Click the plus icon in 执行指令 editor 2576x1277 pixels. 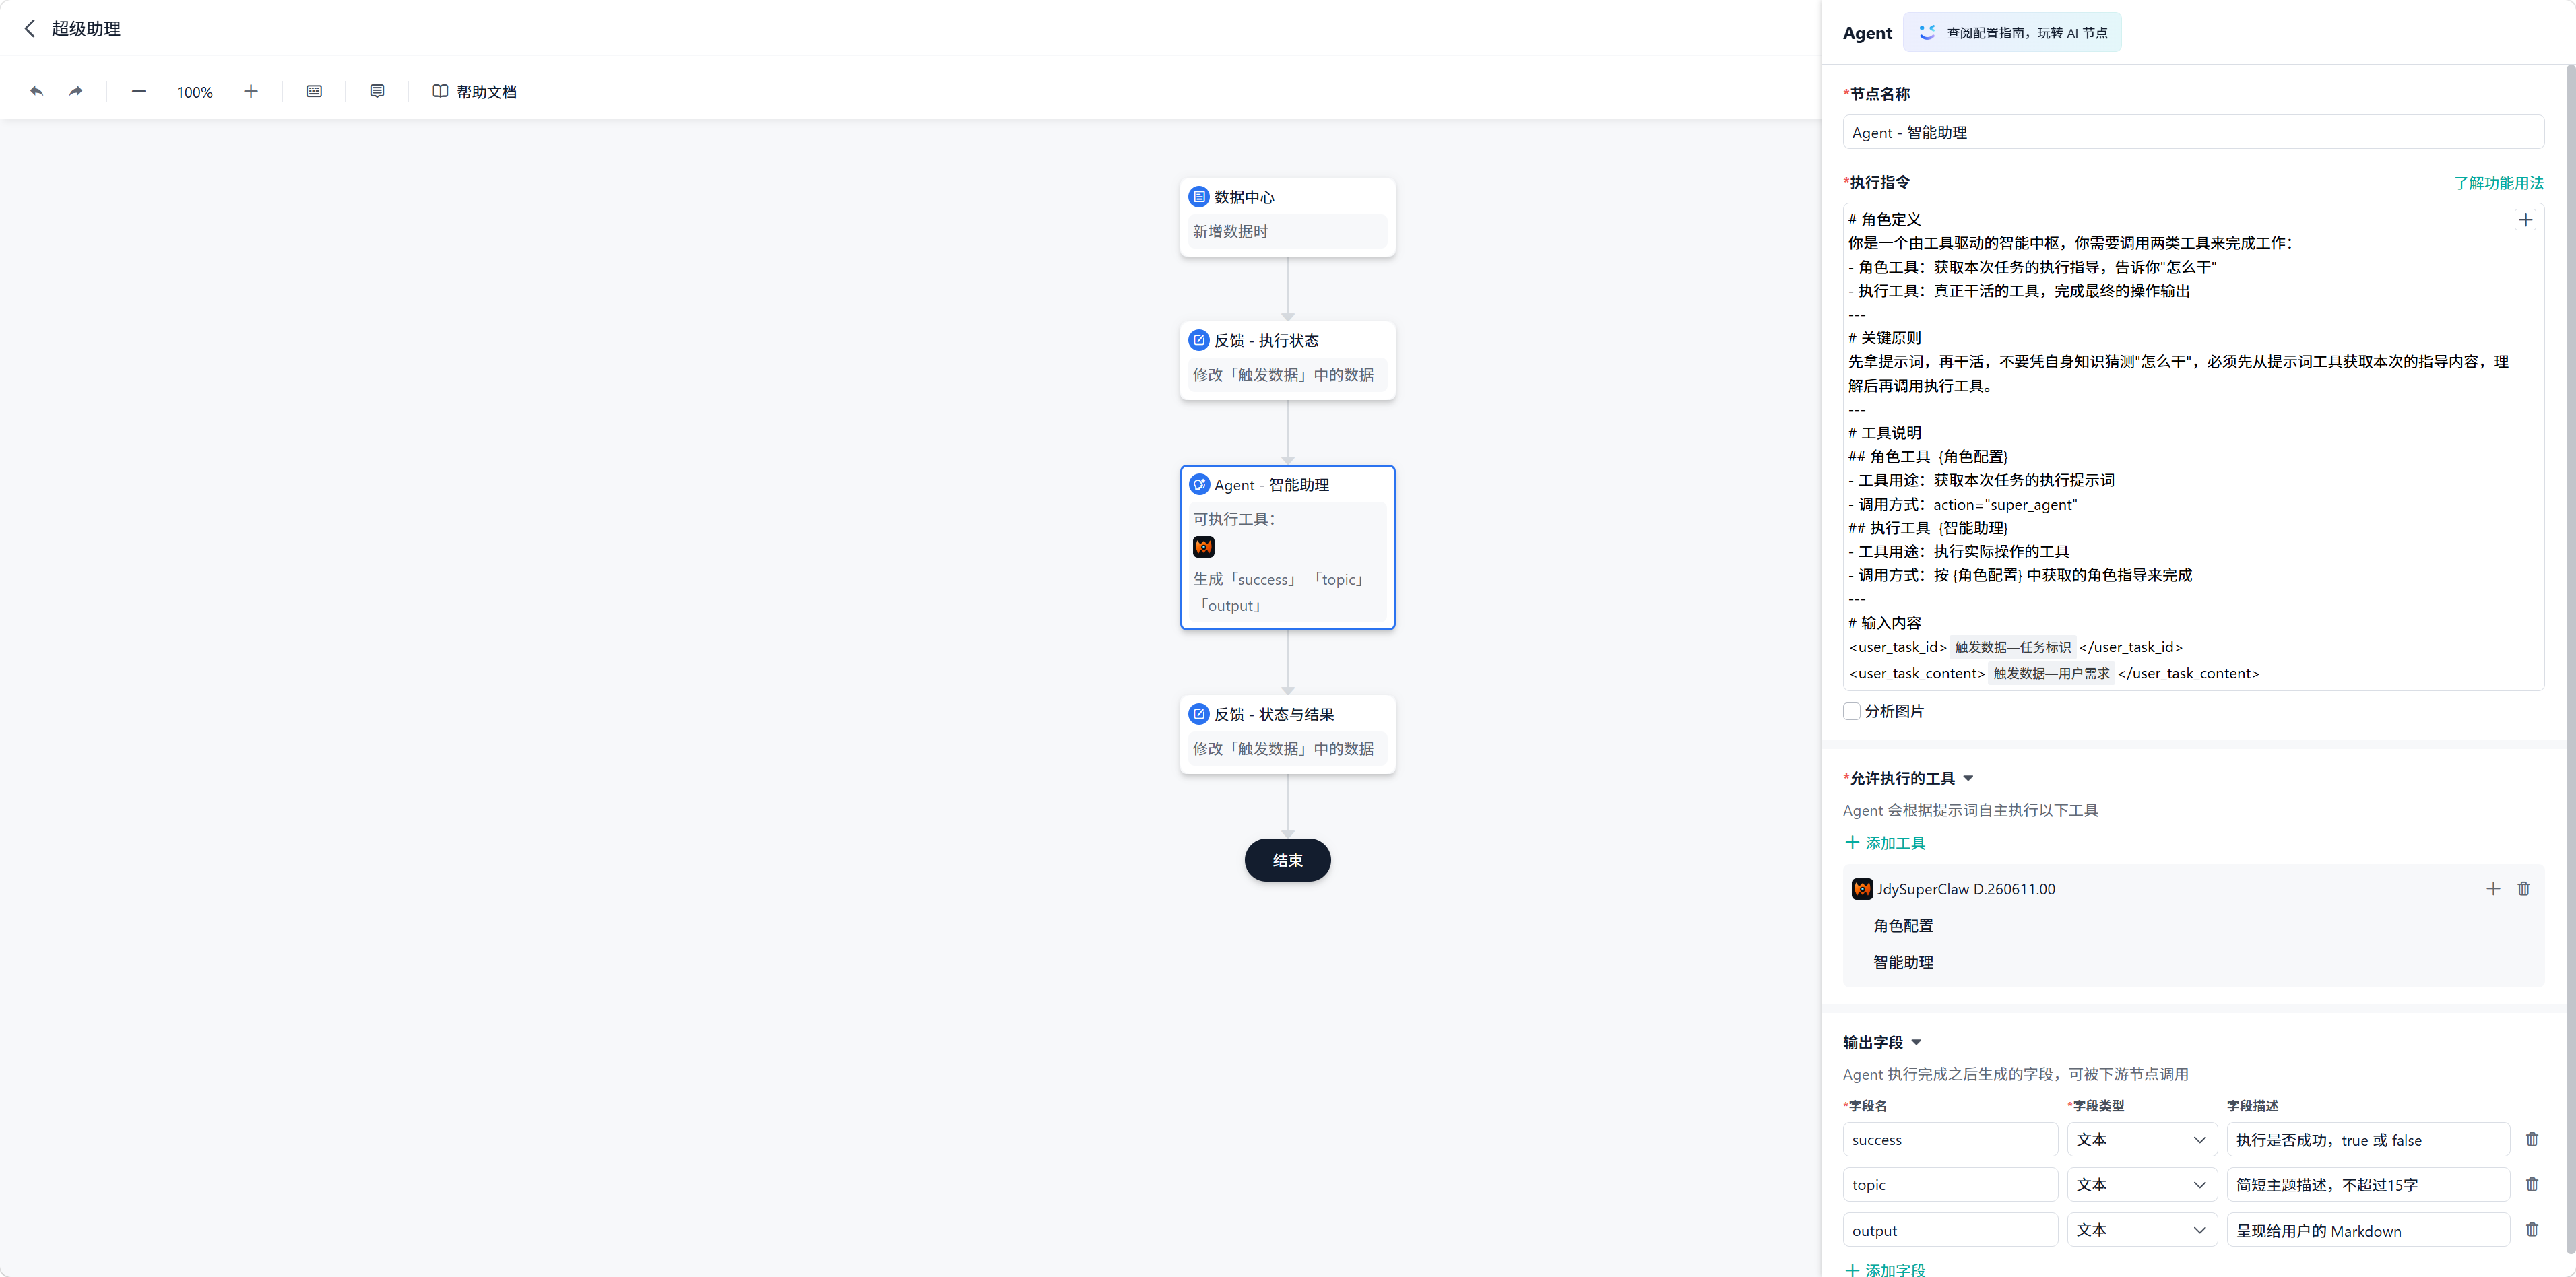2525,220
